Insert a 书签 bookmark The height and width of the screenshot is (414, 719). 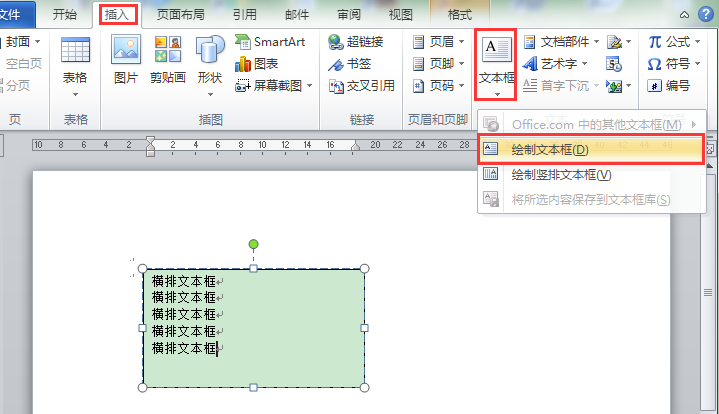point(350,64)
